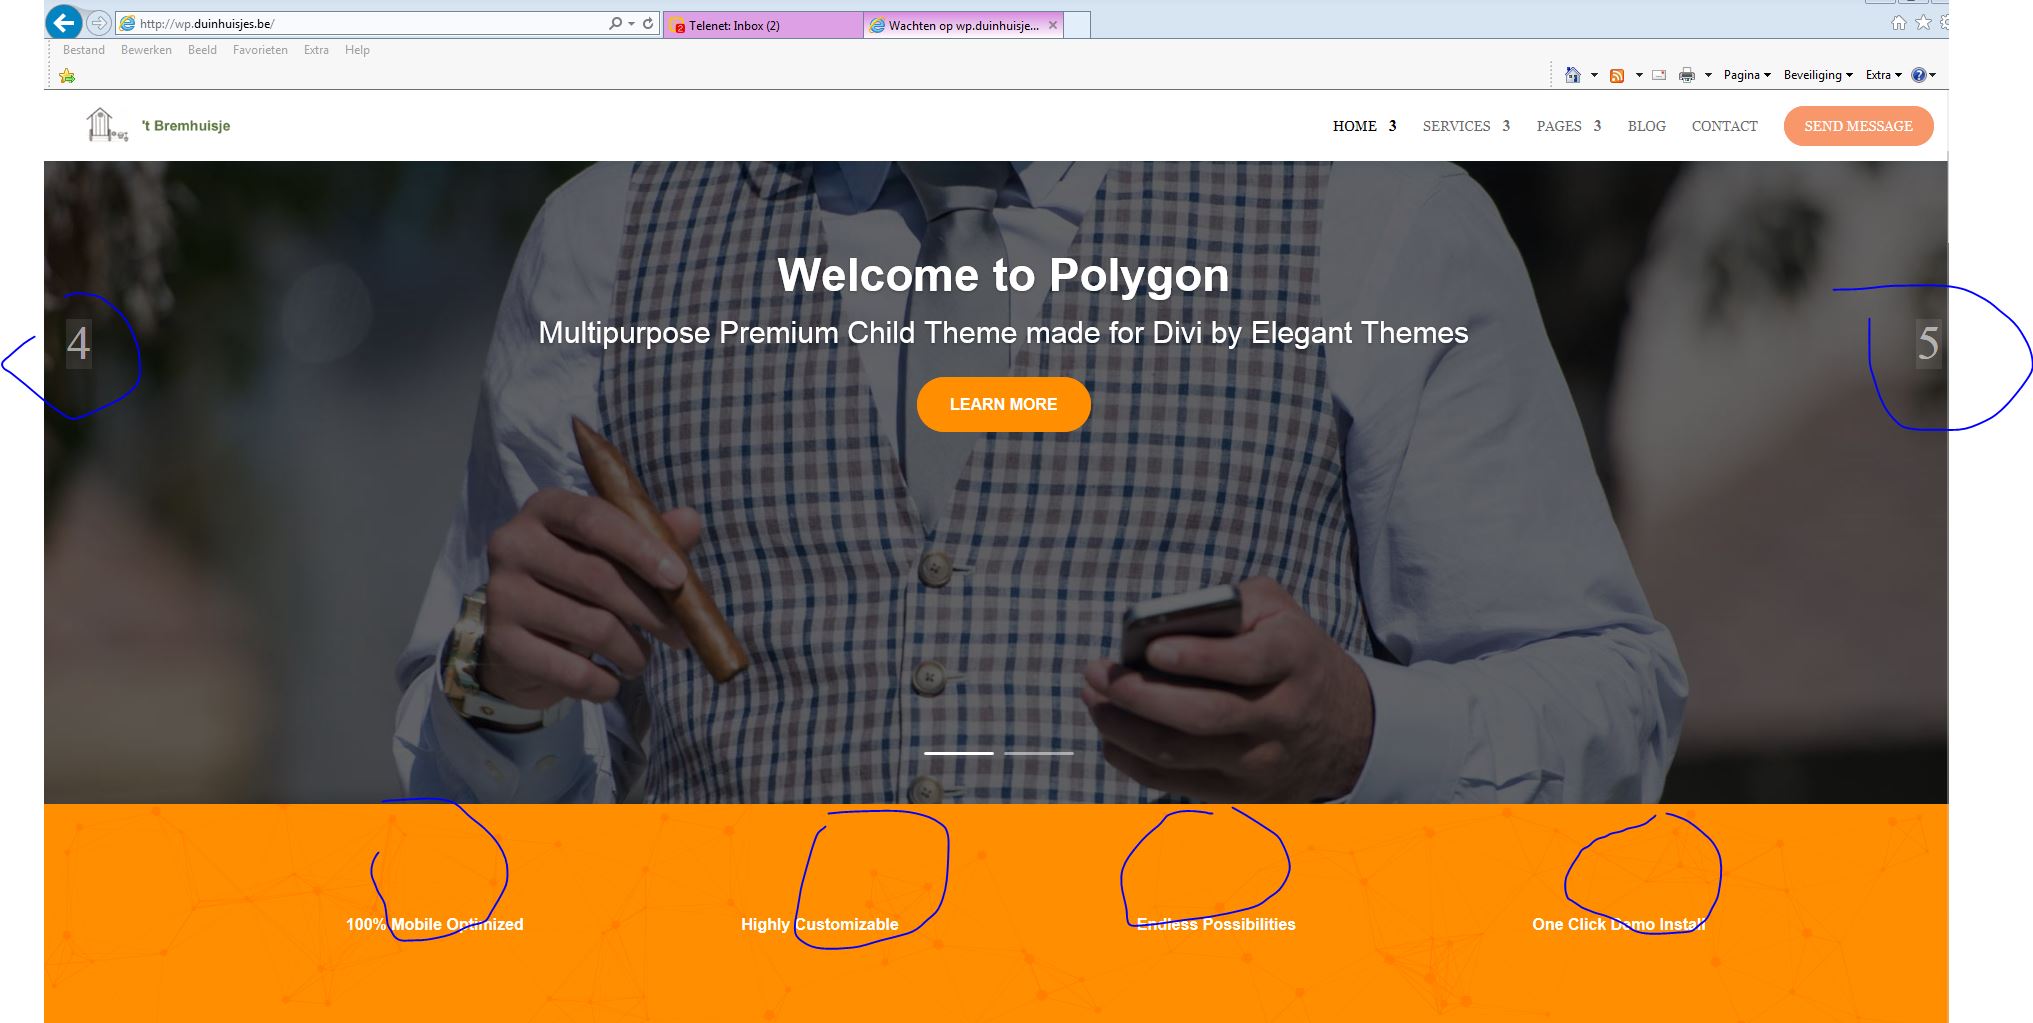Go to the BLOG page link
The width and height of the screenshot is (2033, 1023).
tap(1646, 126)
